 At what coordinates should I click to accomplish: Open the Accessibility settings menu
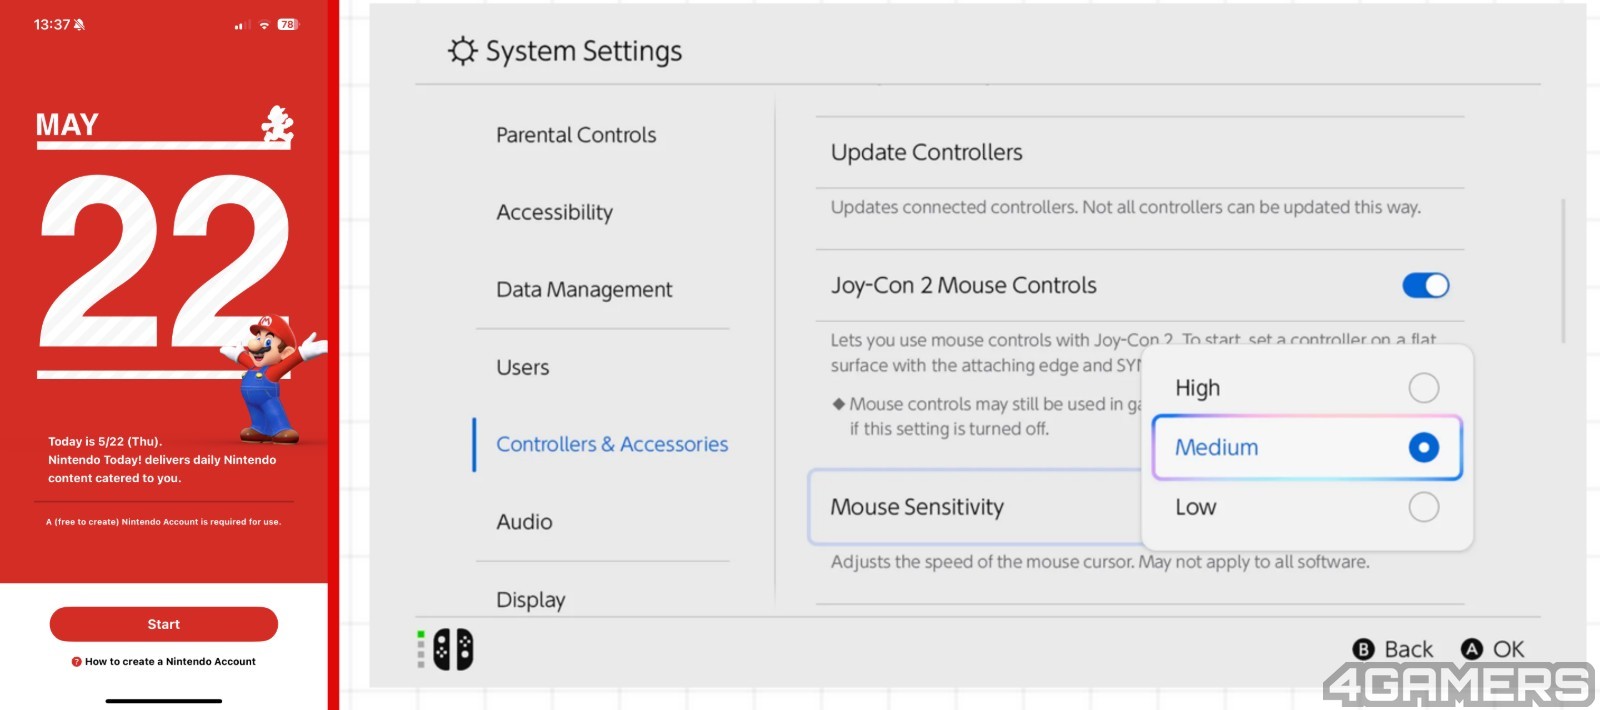554,212
